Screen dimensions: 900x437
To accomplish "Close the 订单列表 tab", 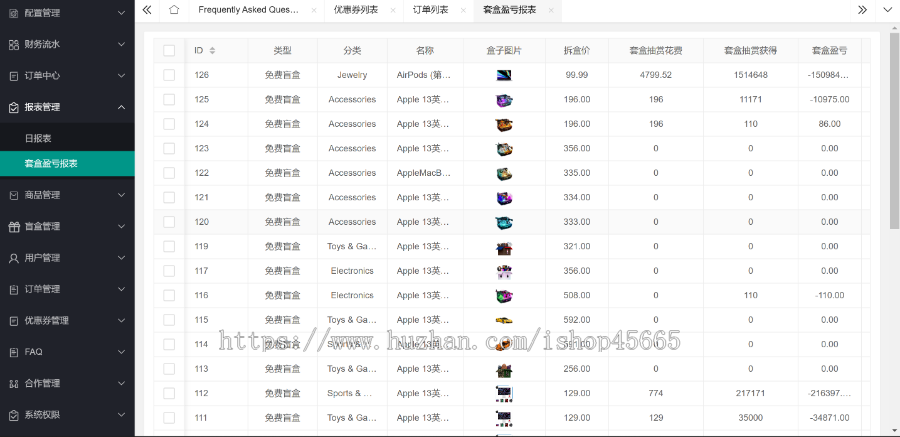I will pos(463,10).
